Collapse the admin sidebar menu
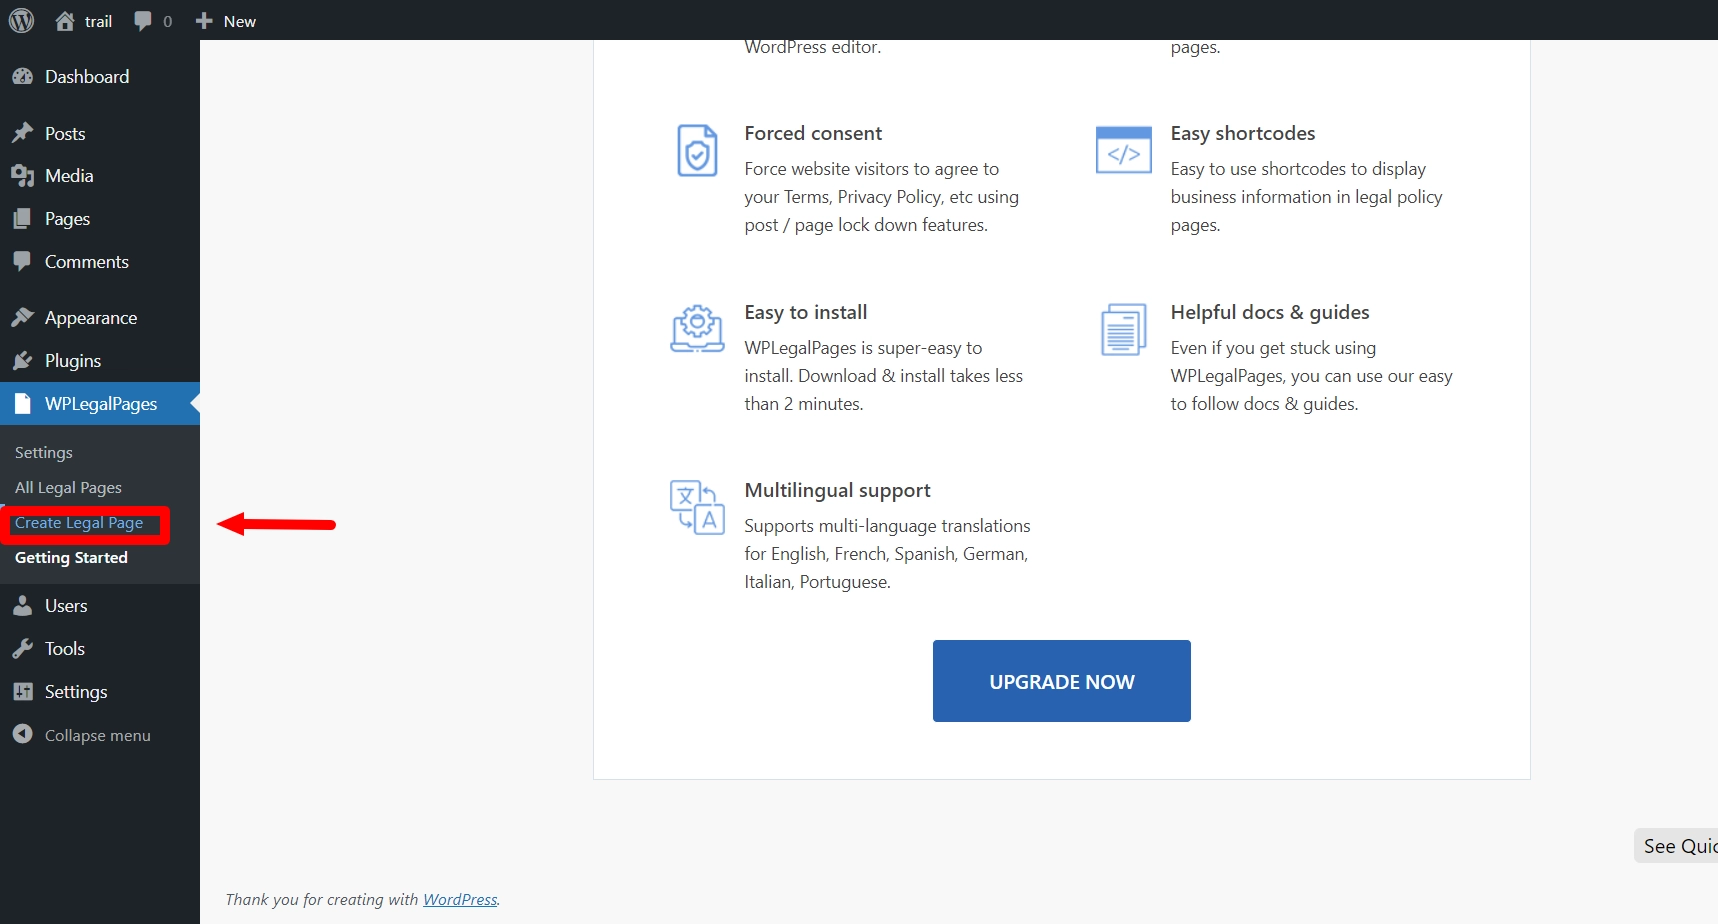This screenshot has width=1718, height=924. pyautogui.click(x=24, y=735)
